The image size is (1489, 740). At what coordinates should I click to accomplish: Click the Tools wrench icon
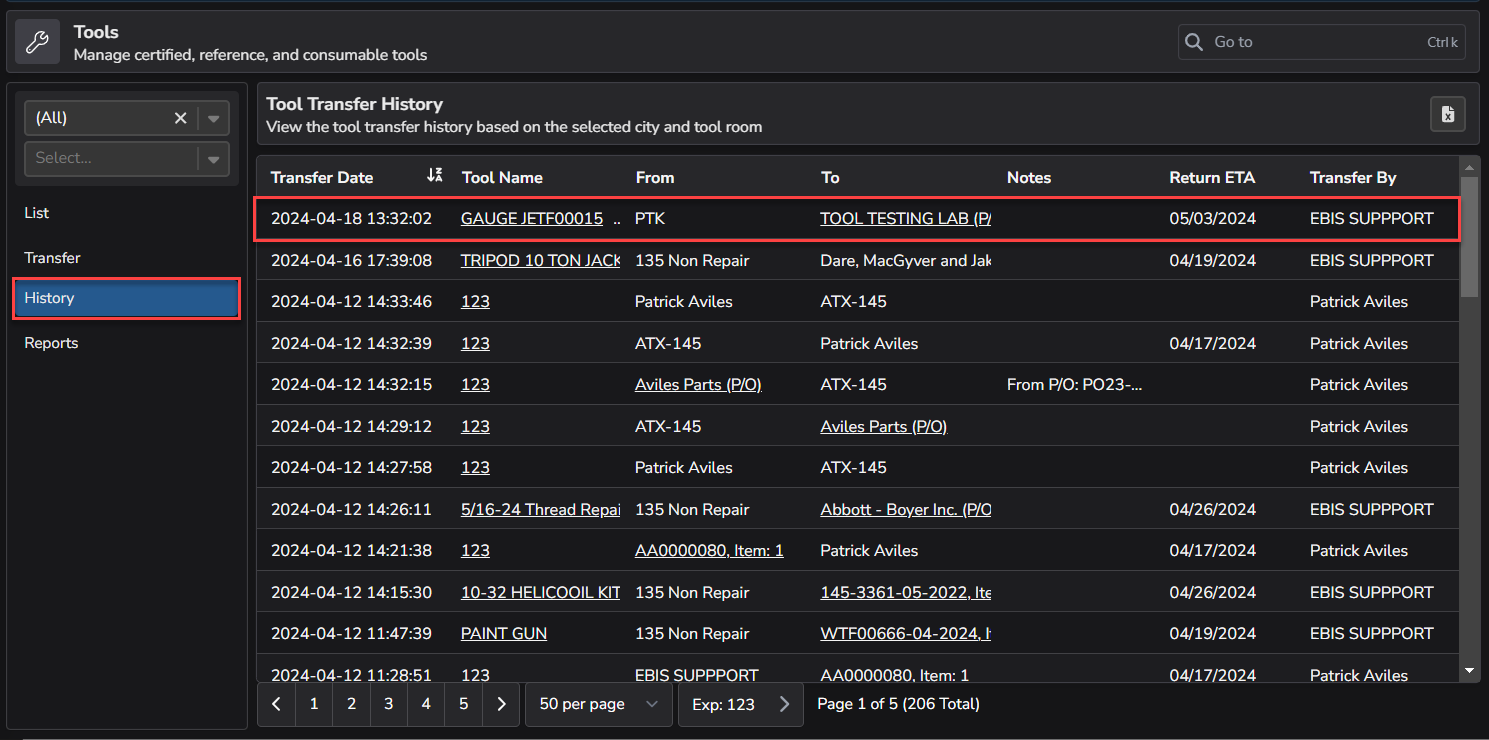[x=37, y=42]
